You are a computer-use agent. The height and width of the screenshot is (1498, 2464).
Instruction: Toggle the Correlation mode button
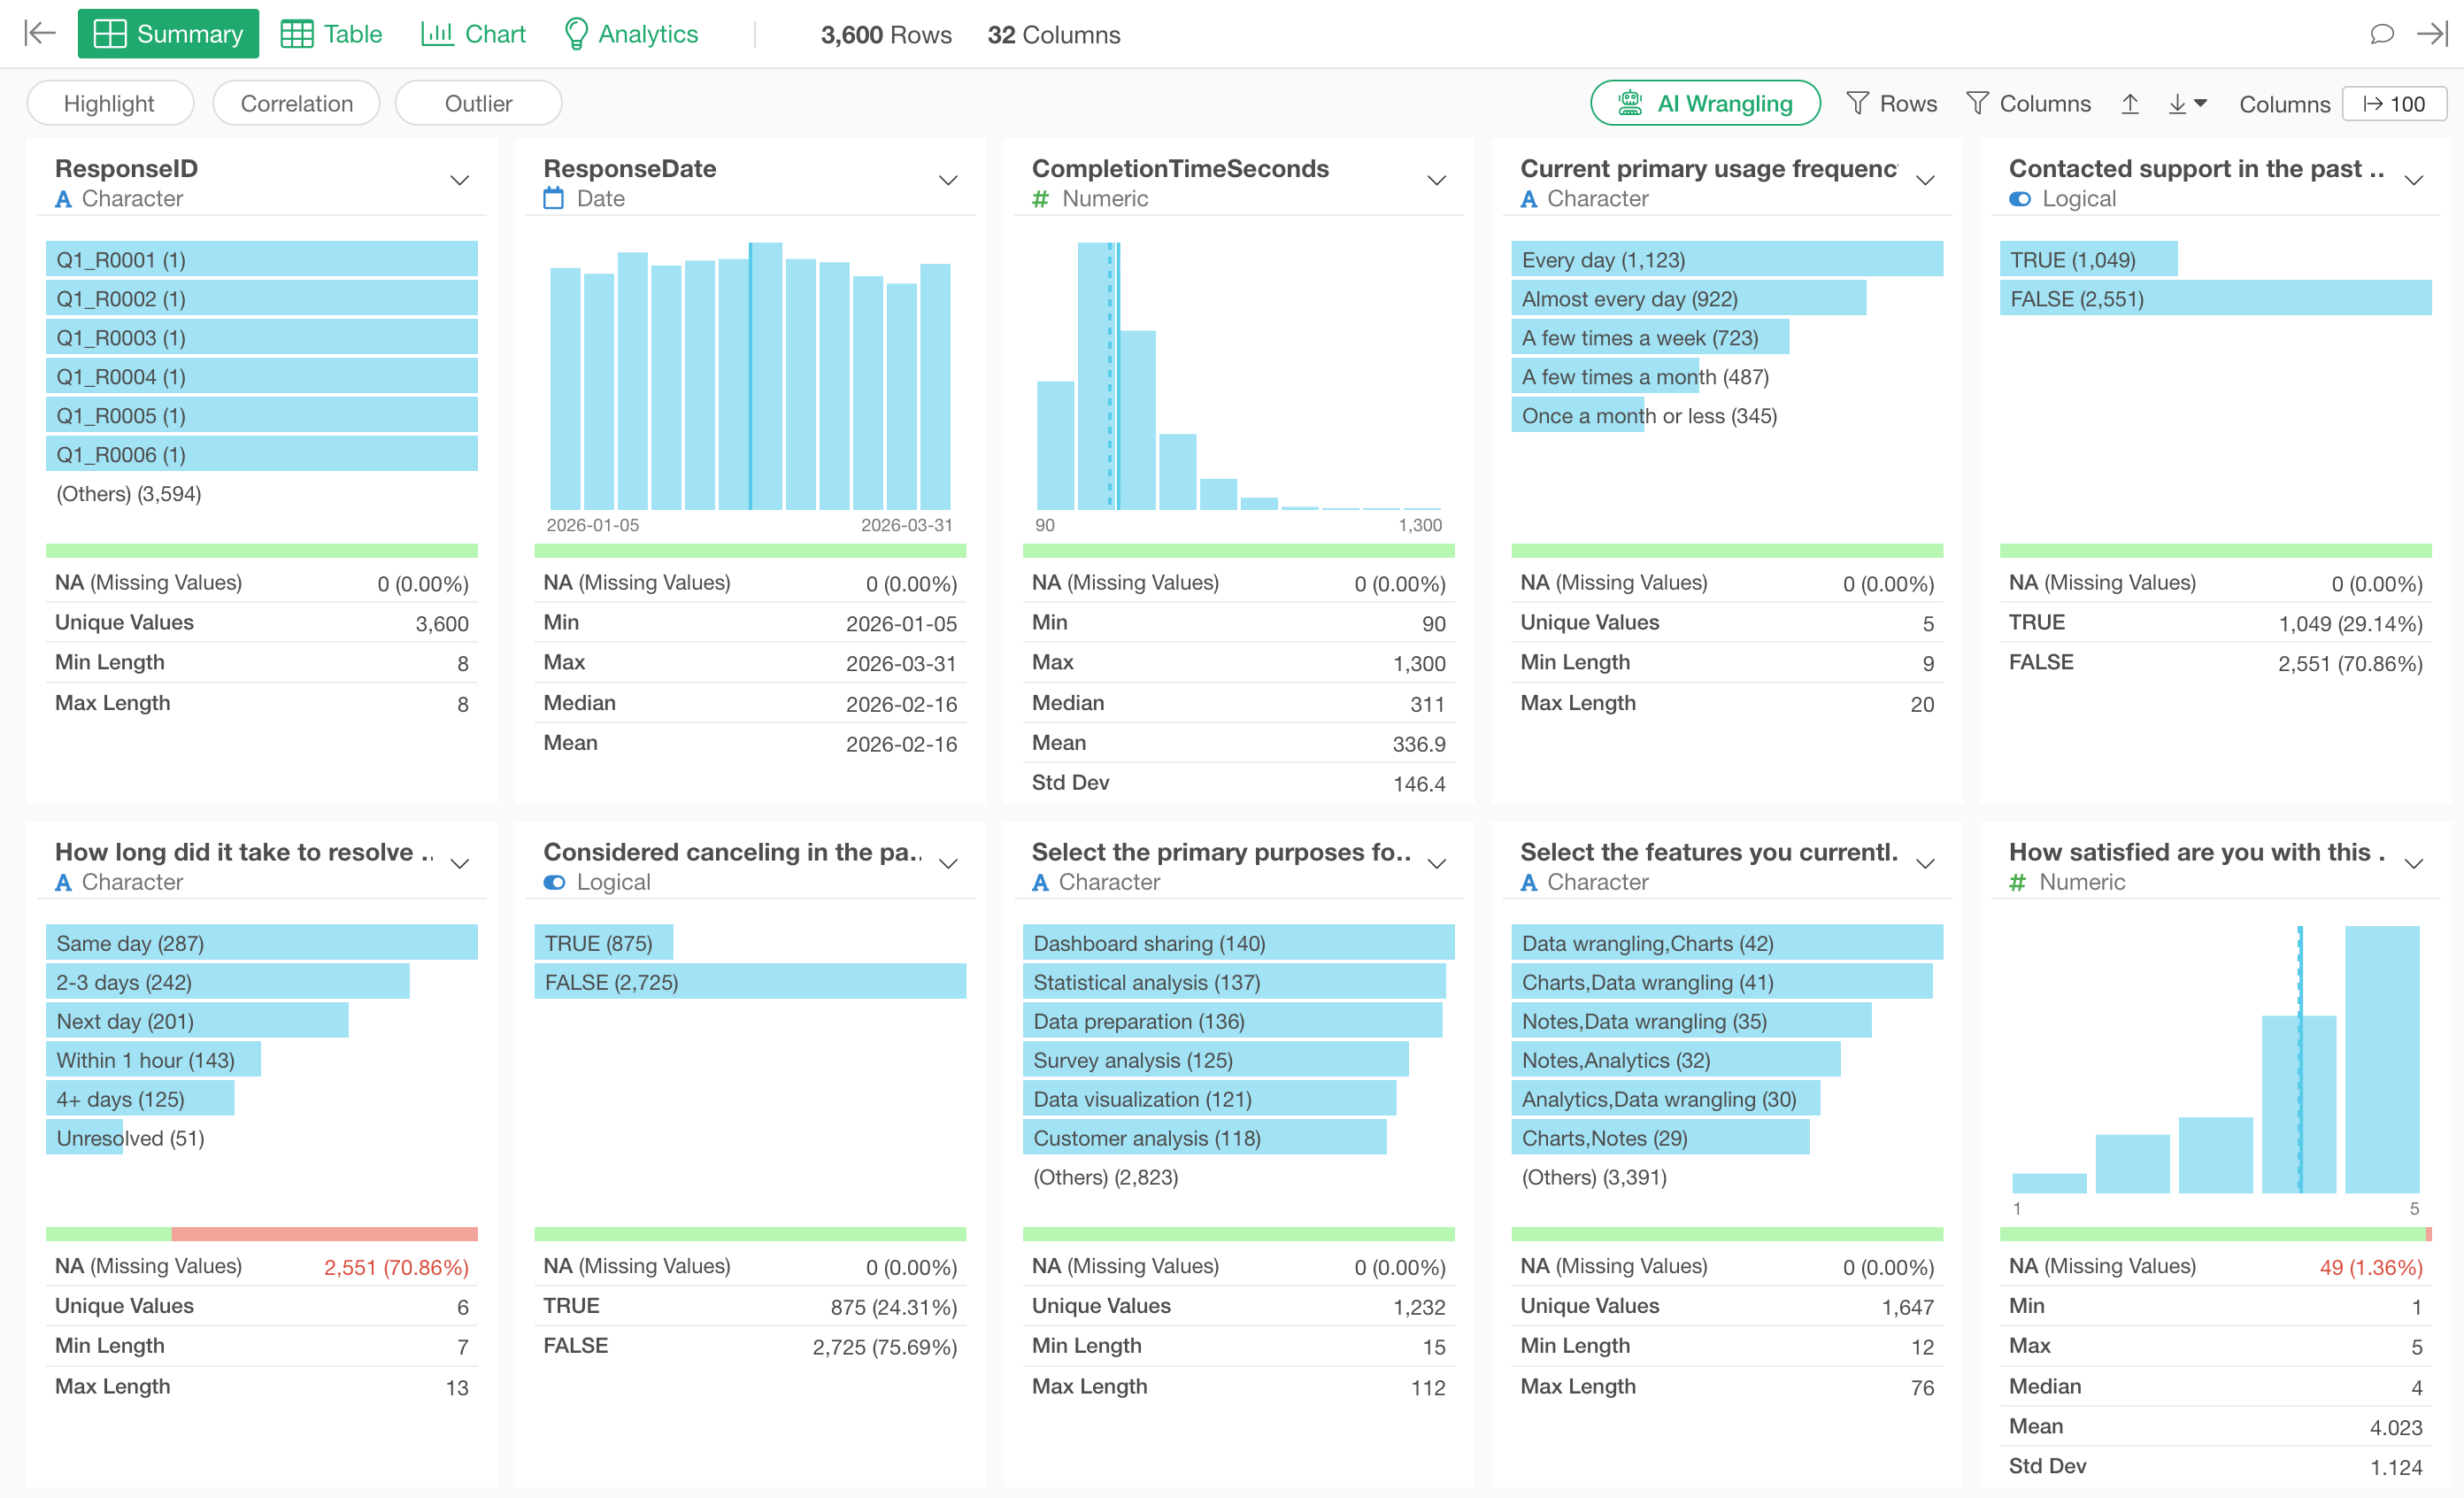click(x=296, y=103)
